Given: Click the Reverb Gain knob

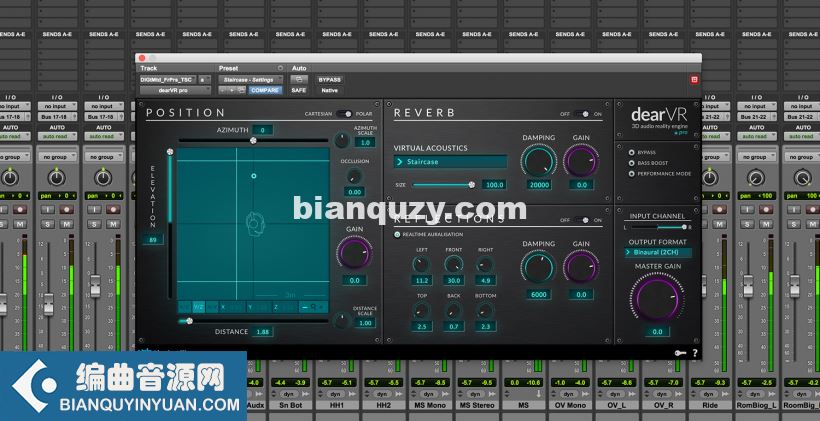Looking at the screenshot, I should pyautogui.click(x=581, y=162).
